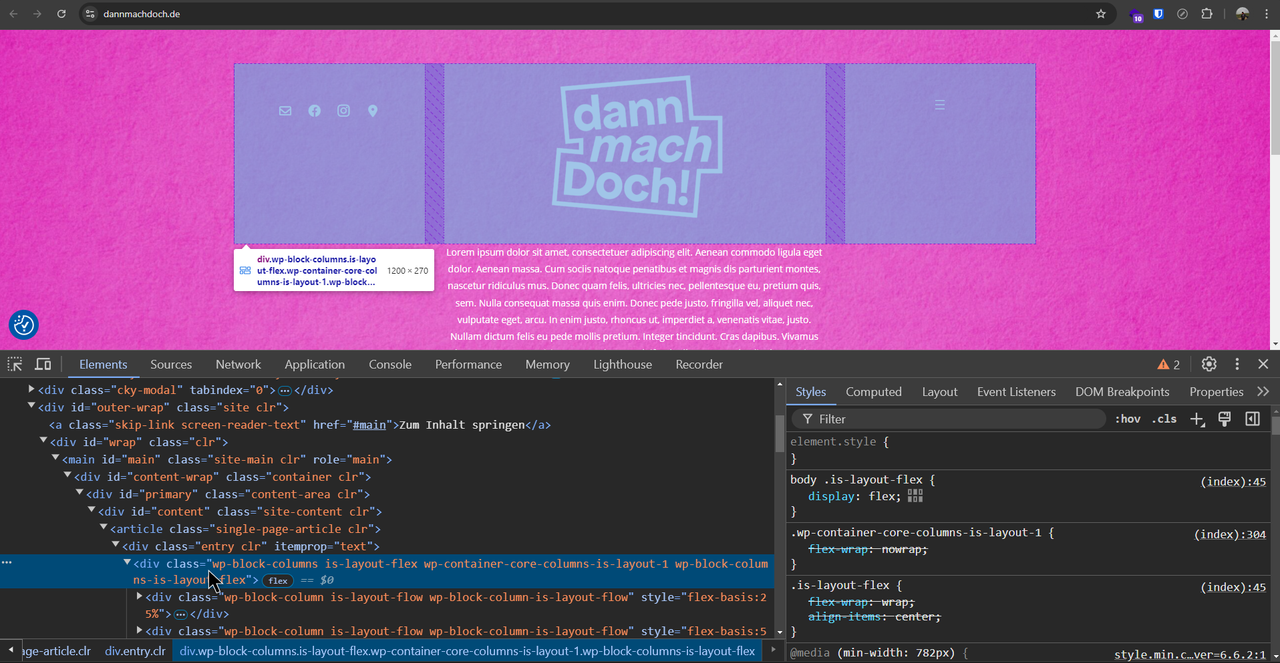This screenshot has width=1280, height=663.
Task: Collapse the single-page-article node
Action: tap(103, 528)
